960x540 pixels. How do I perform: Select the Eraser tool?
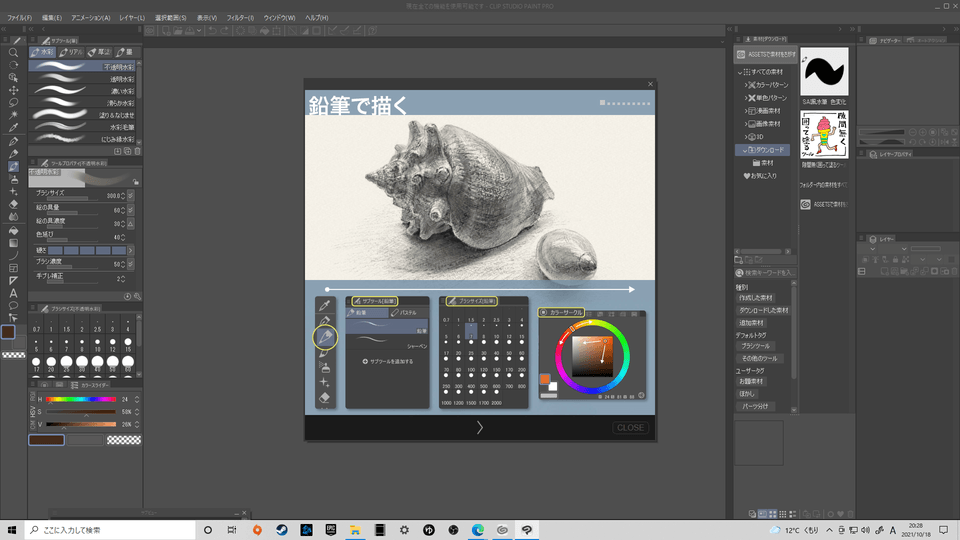pos(13,204)
